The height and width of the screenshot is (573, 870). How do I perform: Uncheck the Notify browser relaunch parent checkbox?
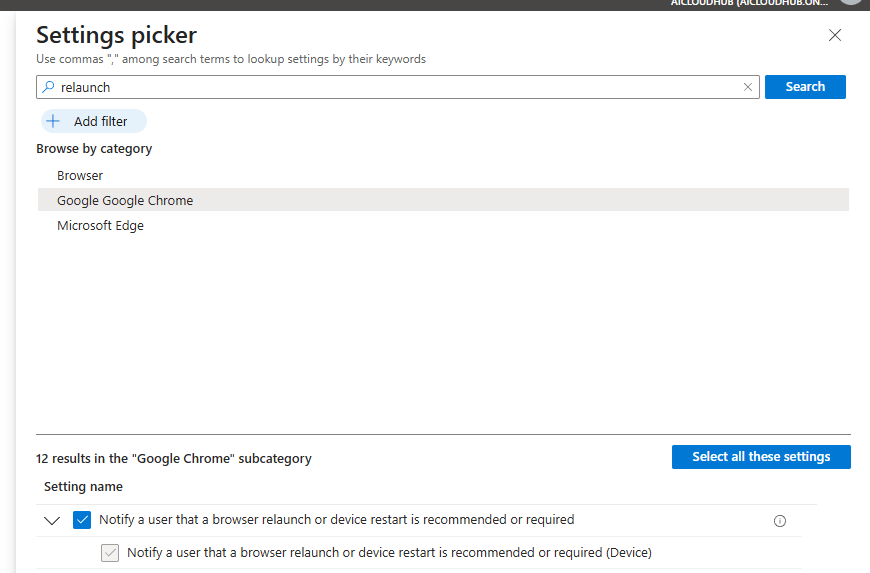coord(82,520)
